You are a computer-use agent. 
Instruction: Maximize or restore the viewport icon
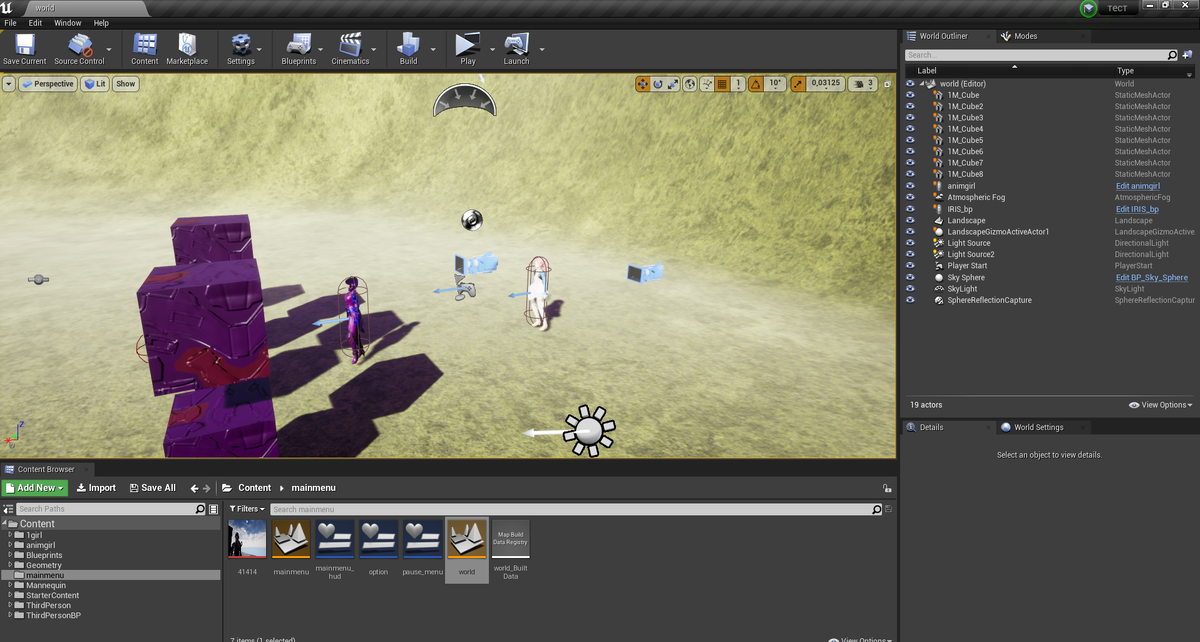point(887,84)
